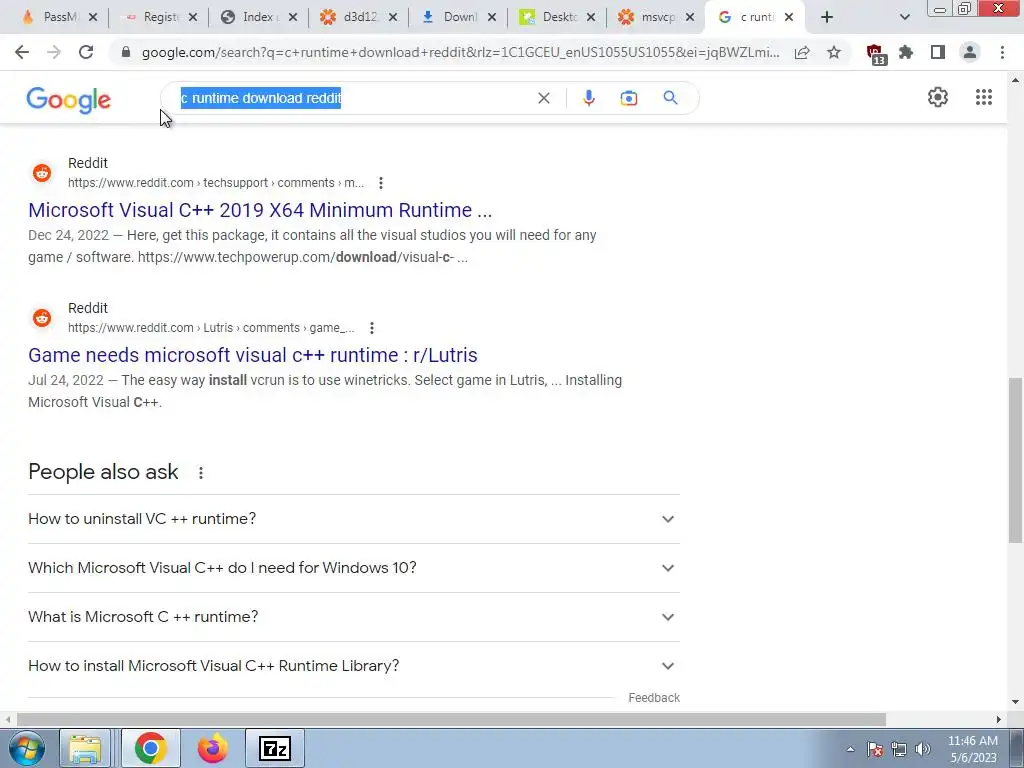Open the share page icon in address bar
1024x768 pixels.
click(x=802, y=52)
